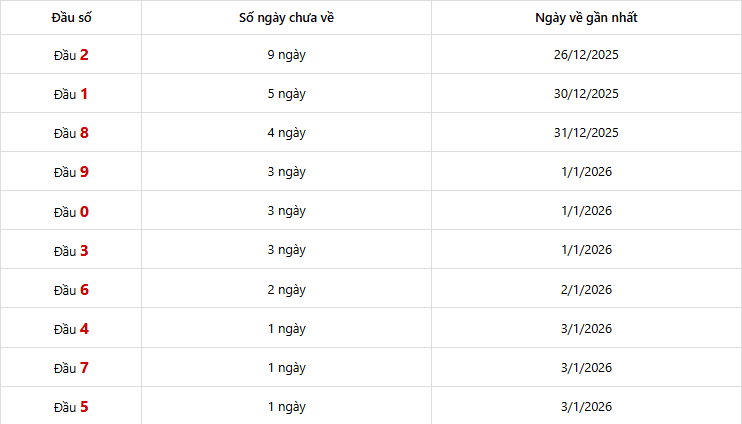Select the "Đầu 3" cell

pos(71,250)
